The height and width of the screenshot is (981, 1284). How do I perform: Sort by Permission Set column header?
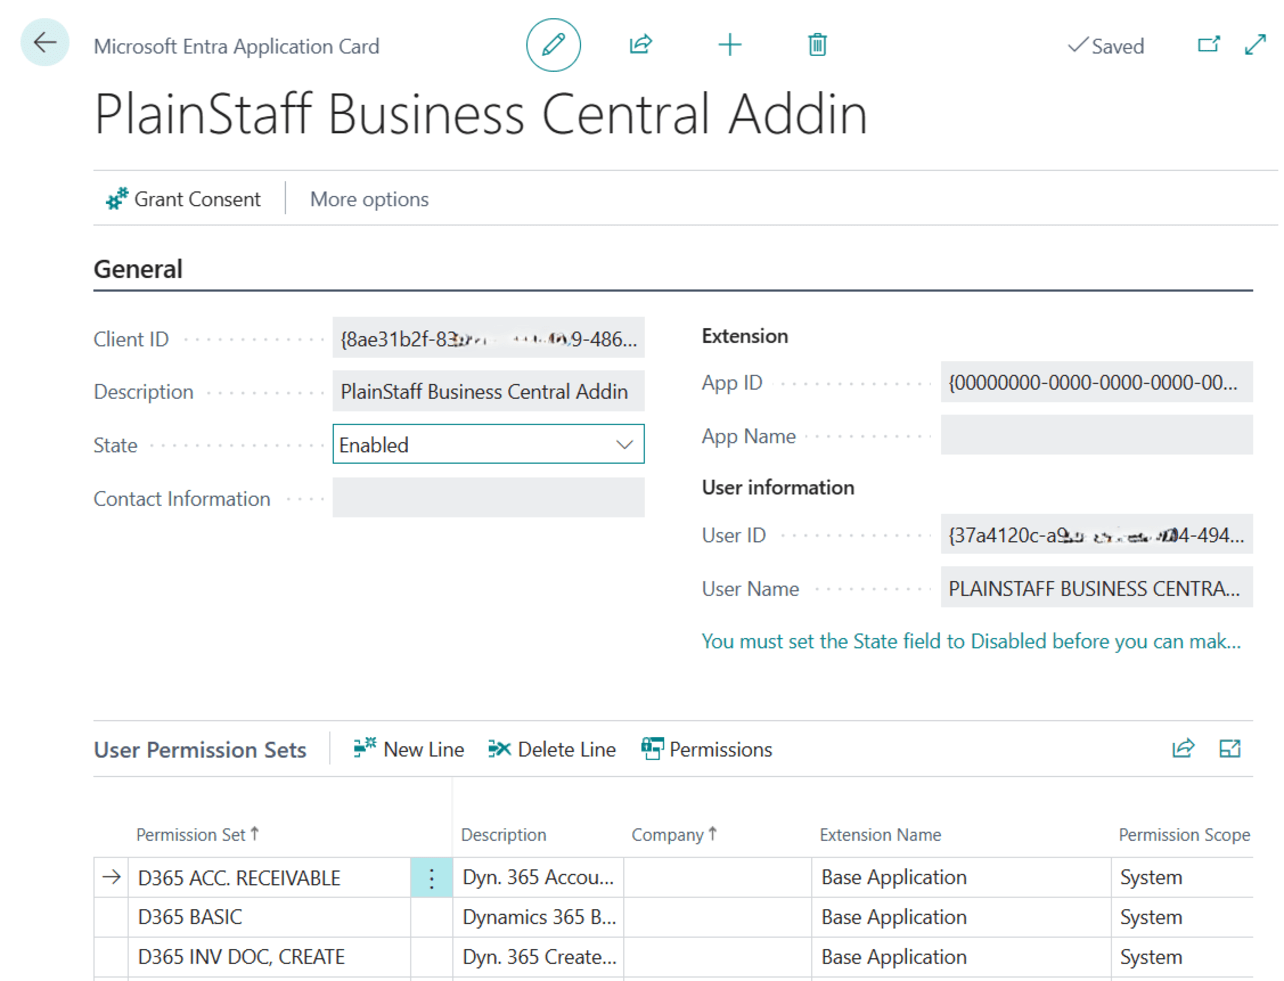pyautogui.click(x=197, y=834)
